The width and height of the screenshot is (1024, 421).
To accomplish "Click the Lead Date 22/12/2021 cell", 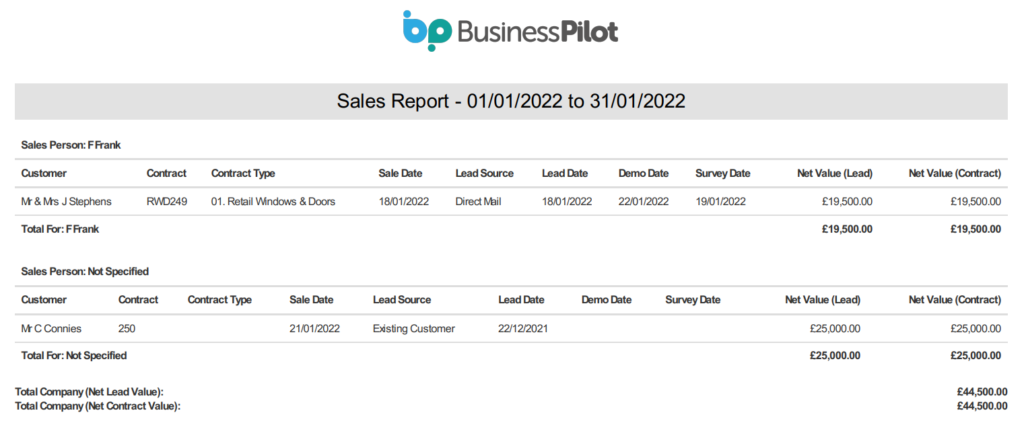I will [x=521, y=328].
